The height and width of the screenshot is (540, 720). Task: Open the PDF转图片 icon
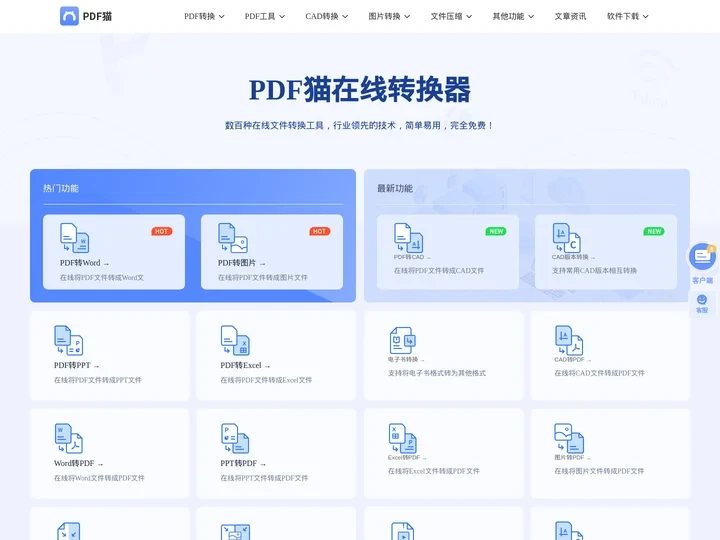(x=233, y=238)
